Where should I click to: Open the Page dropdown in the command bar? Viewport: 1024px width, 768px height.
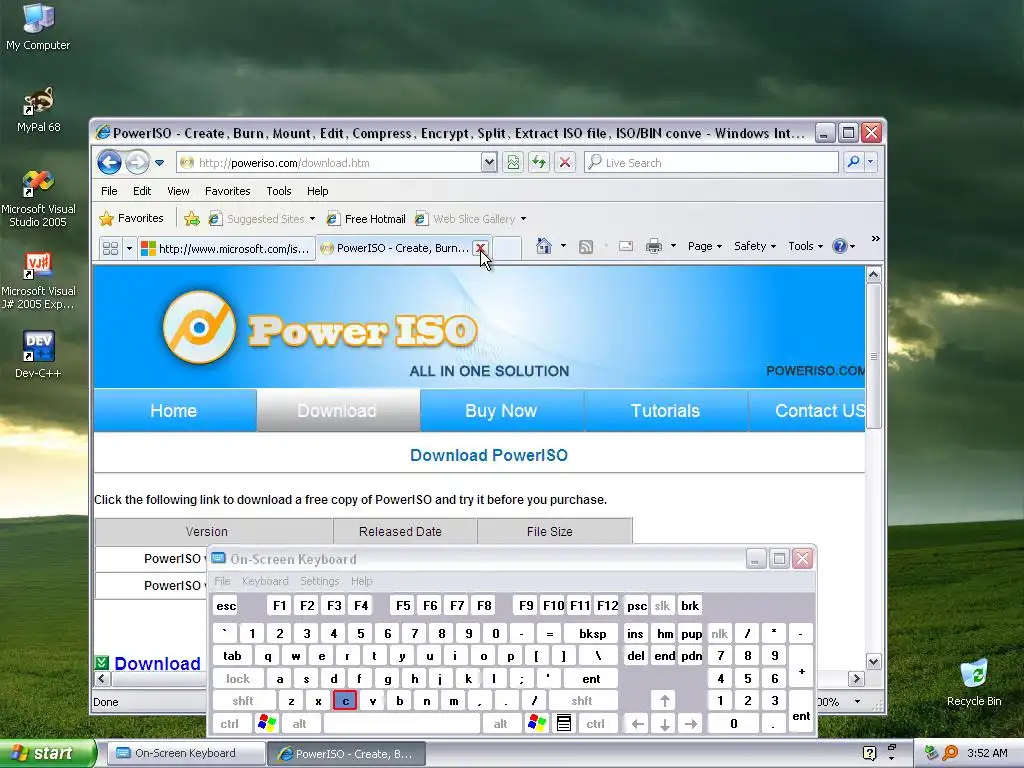pyautogui.click(x=705, y=246)
